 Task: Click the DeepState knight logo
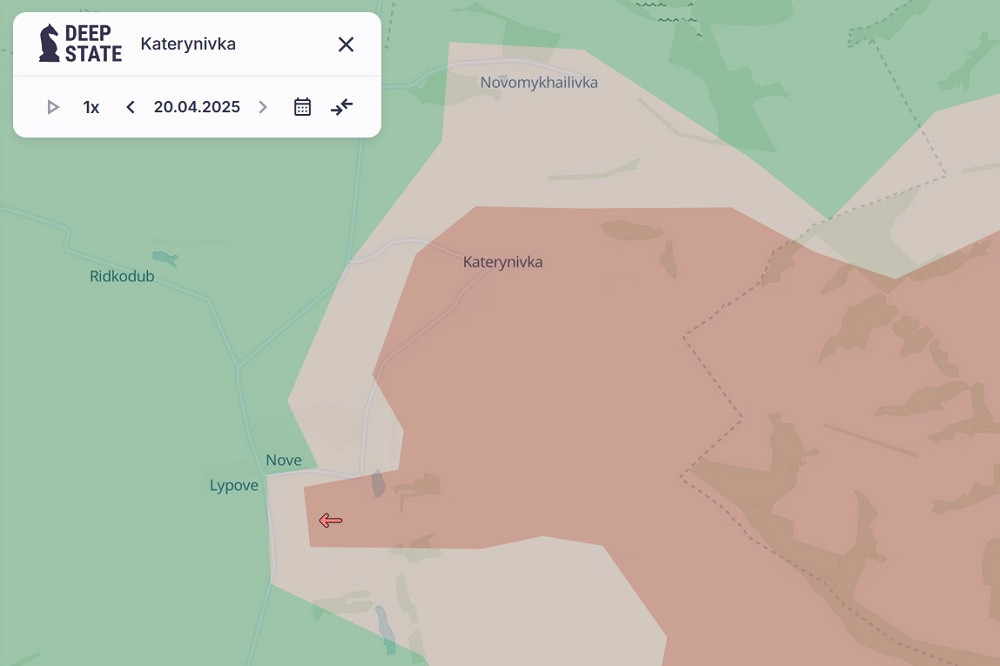50,44
